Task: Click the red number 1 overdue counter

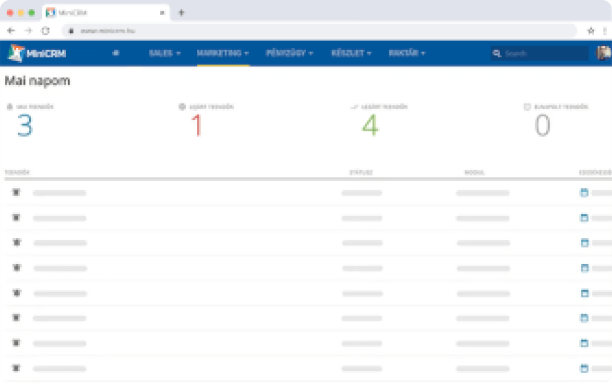Action: (x=197, y=126)
